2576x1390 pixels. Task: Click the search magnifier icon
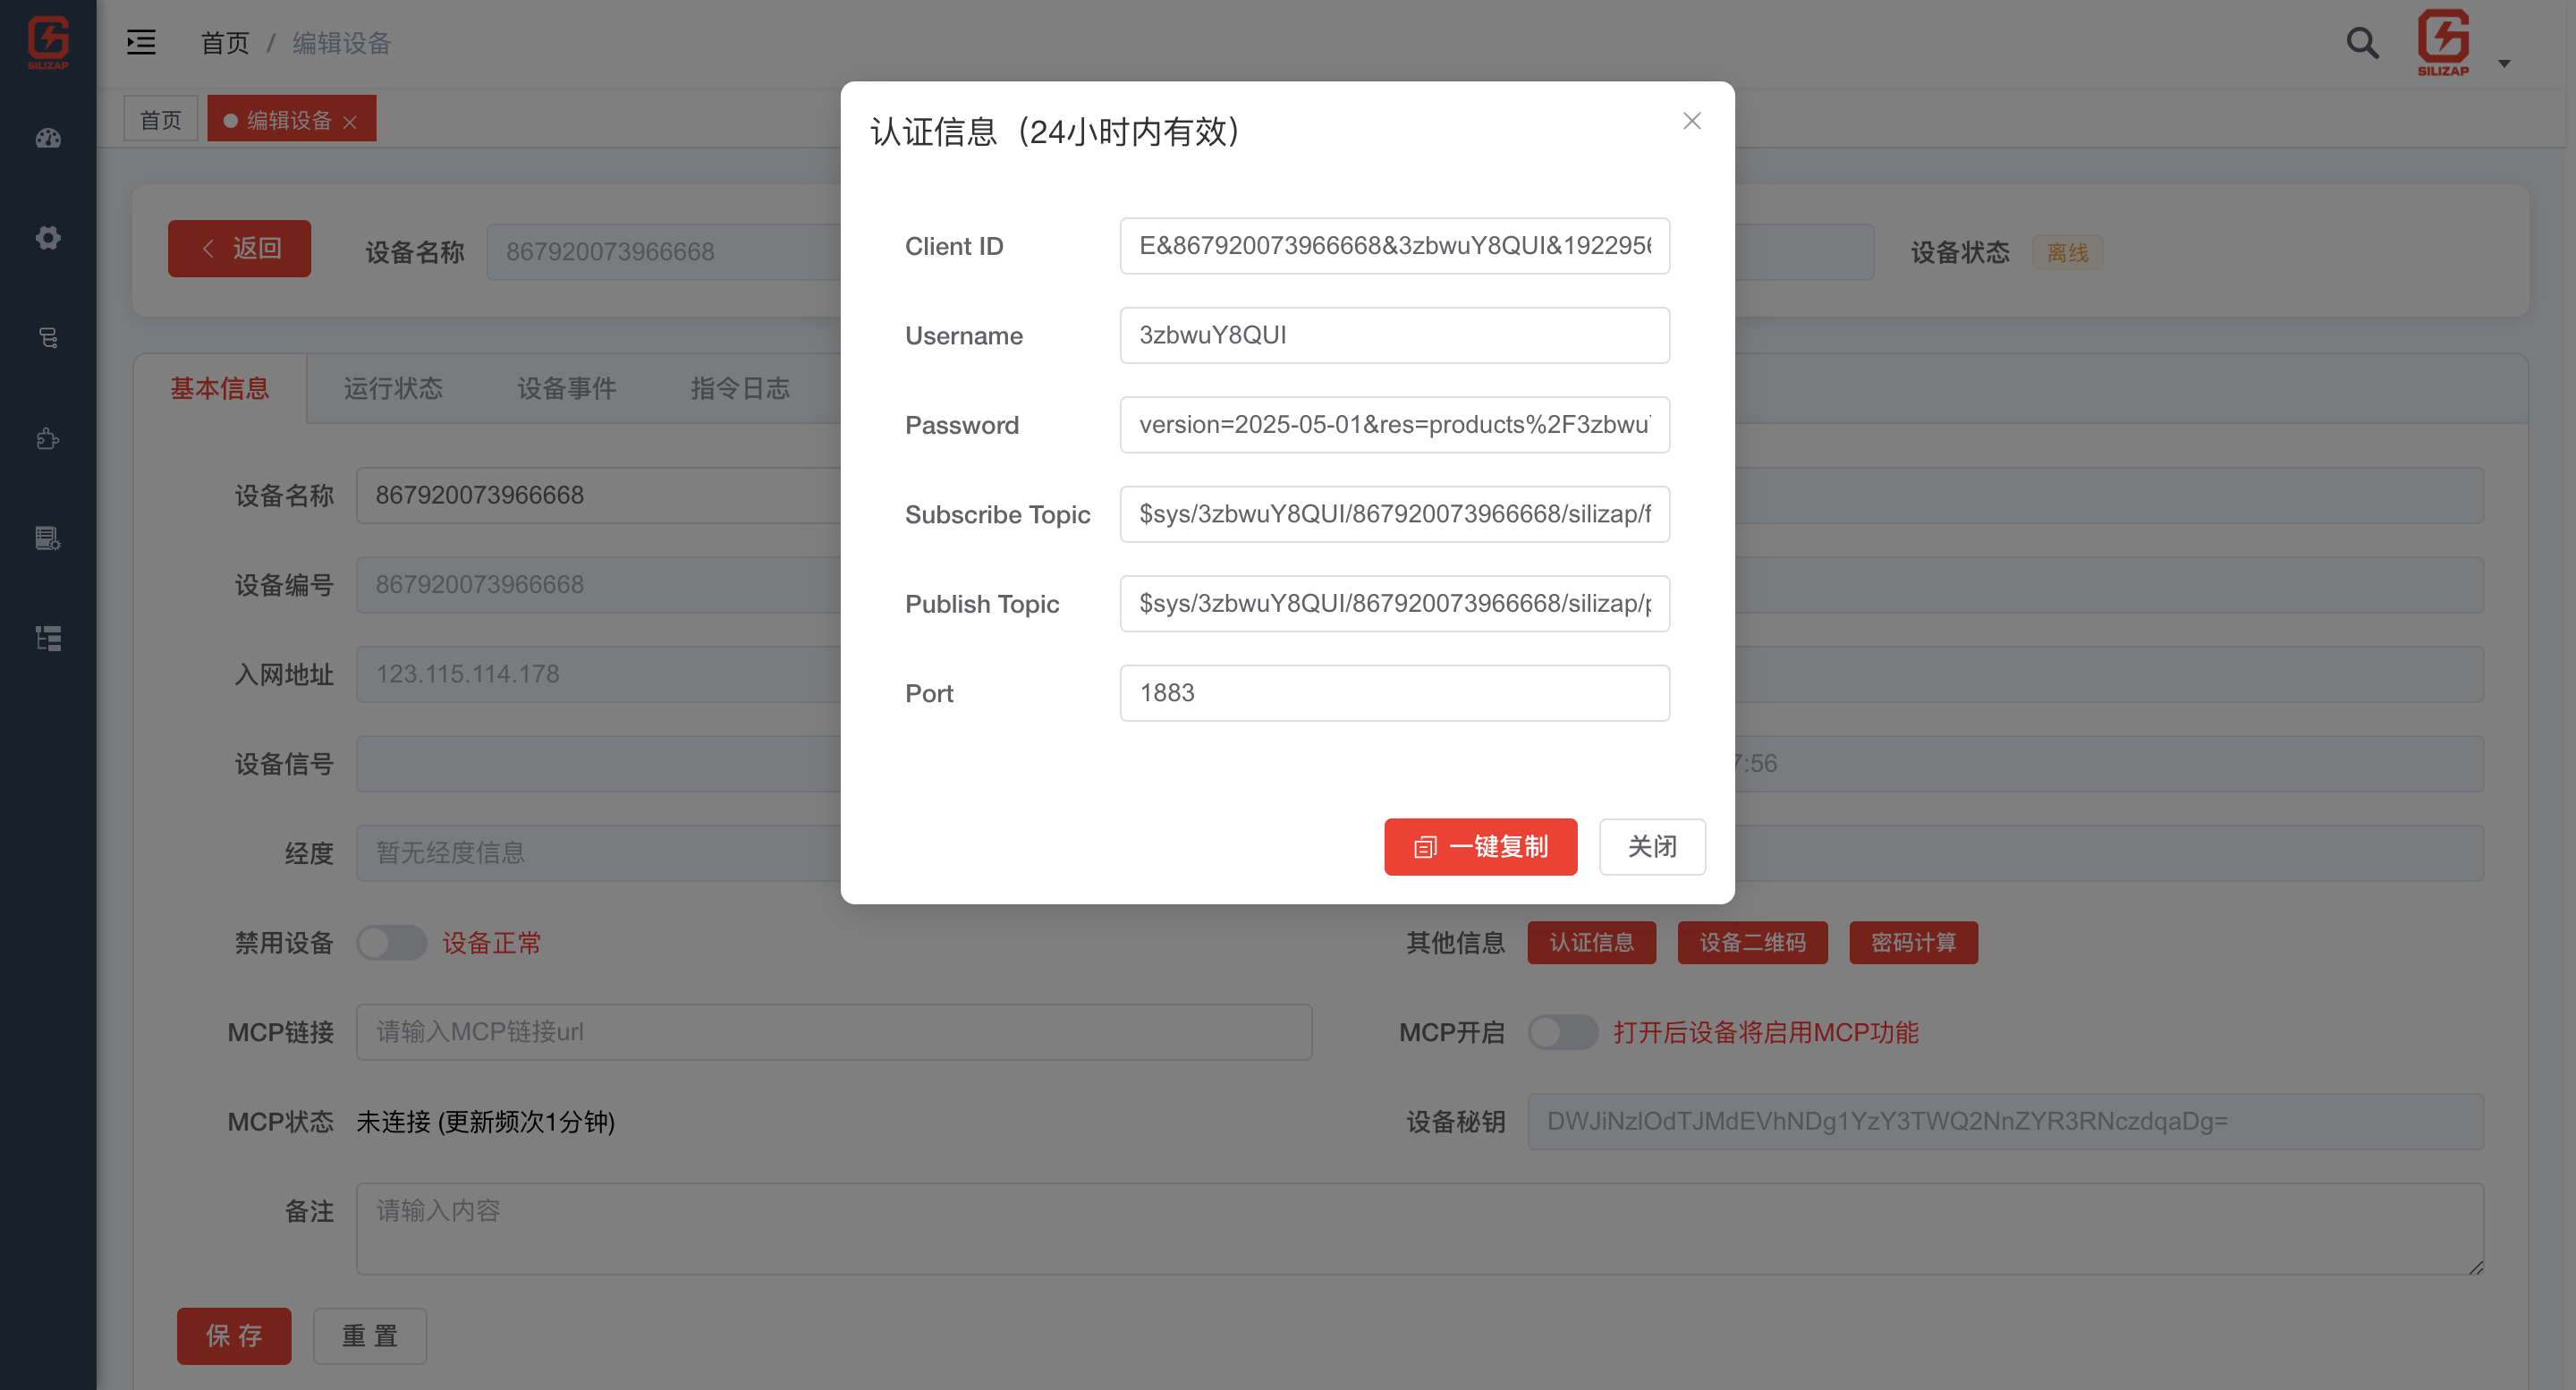point(2362,42)
